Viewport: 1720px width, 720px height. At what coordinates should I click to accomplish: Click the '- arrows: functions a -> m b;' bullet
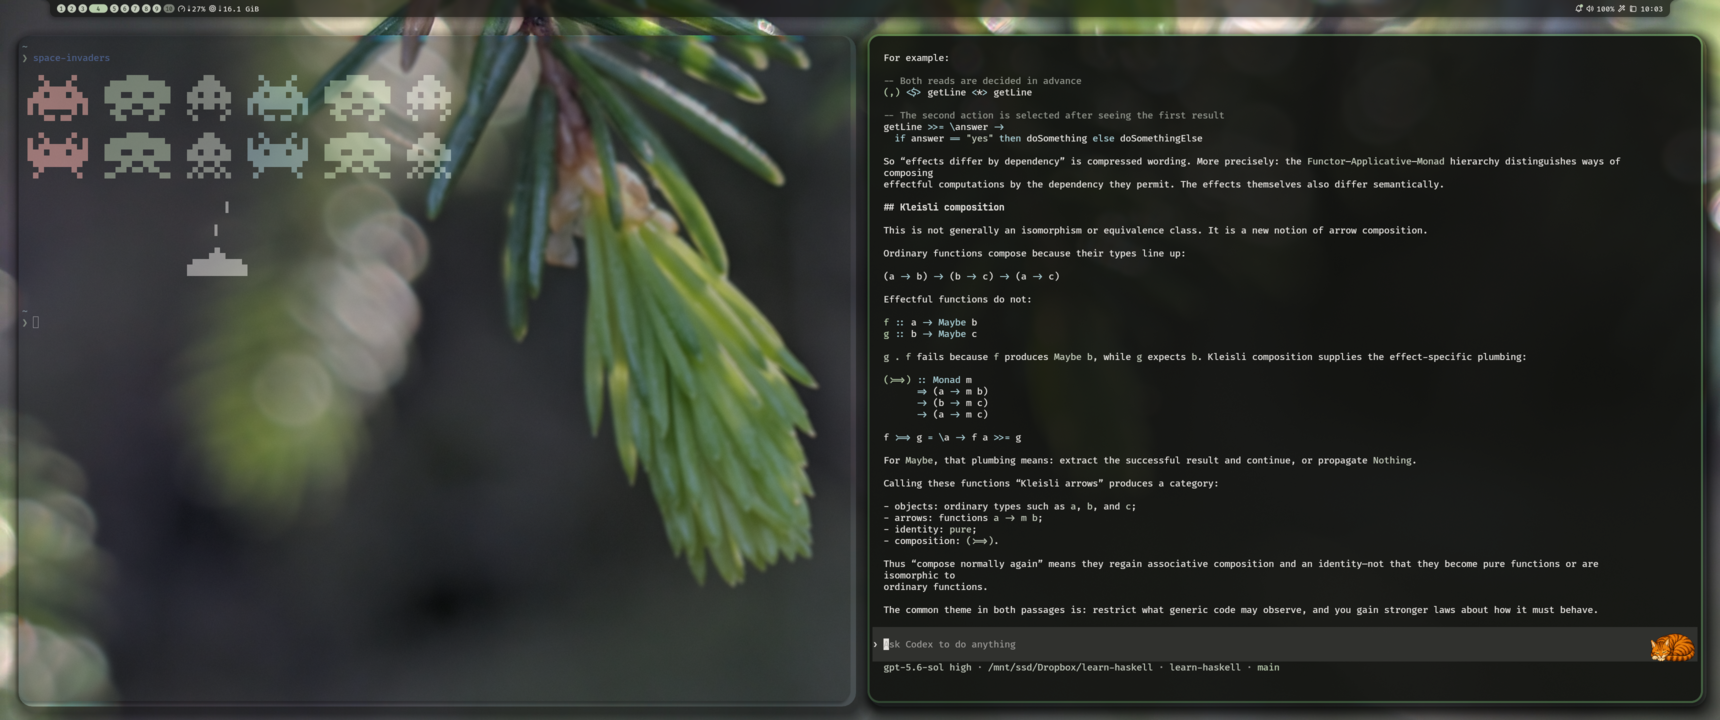(963, 518)
